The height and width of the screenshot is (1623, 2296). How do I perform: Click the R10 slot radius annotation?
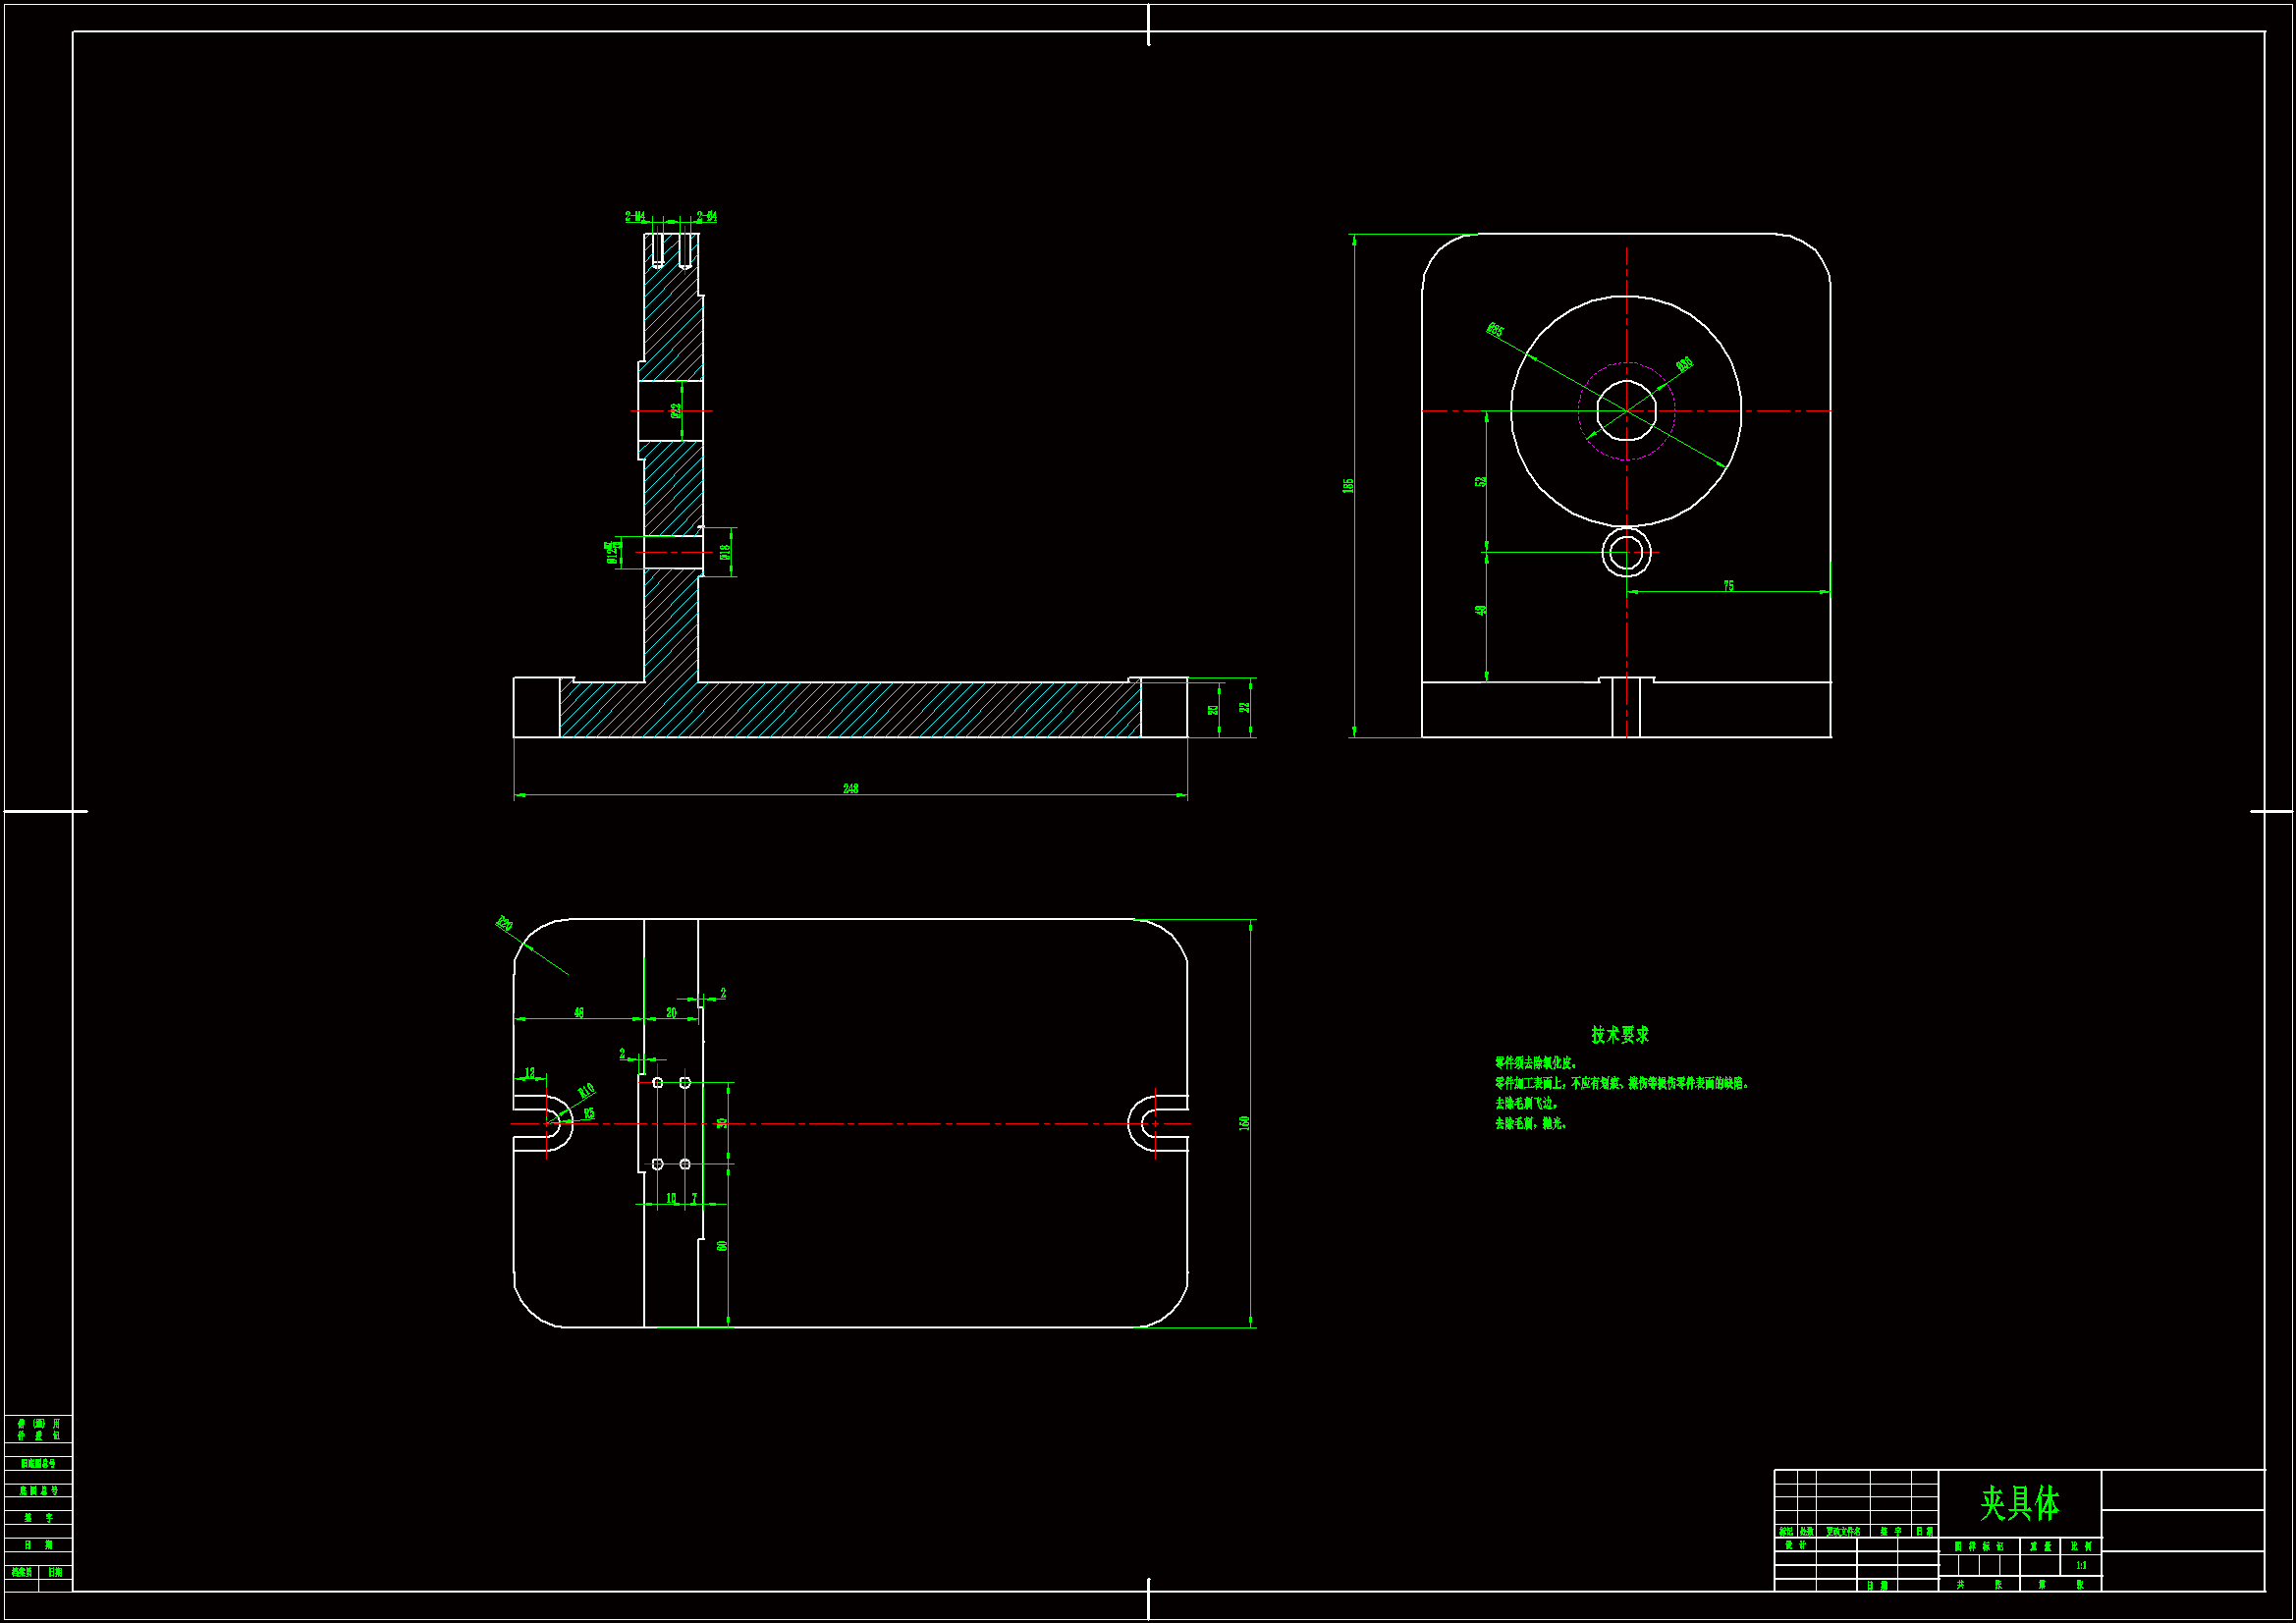point(586,1090)
